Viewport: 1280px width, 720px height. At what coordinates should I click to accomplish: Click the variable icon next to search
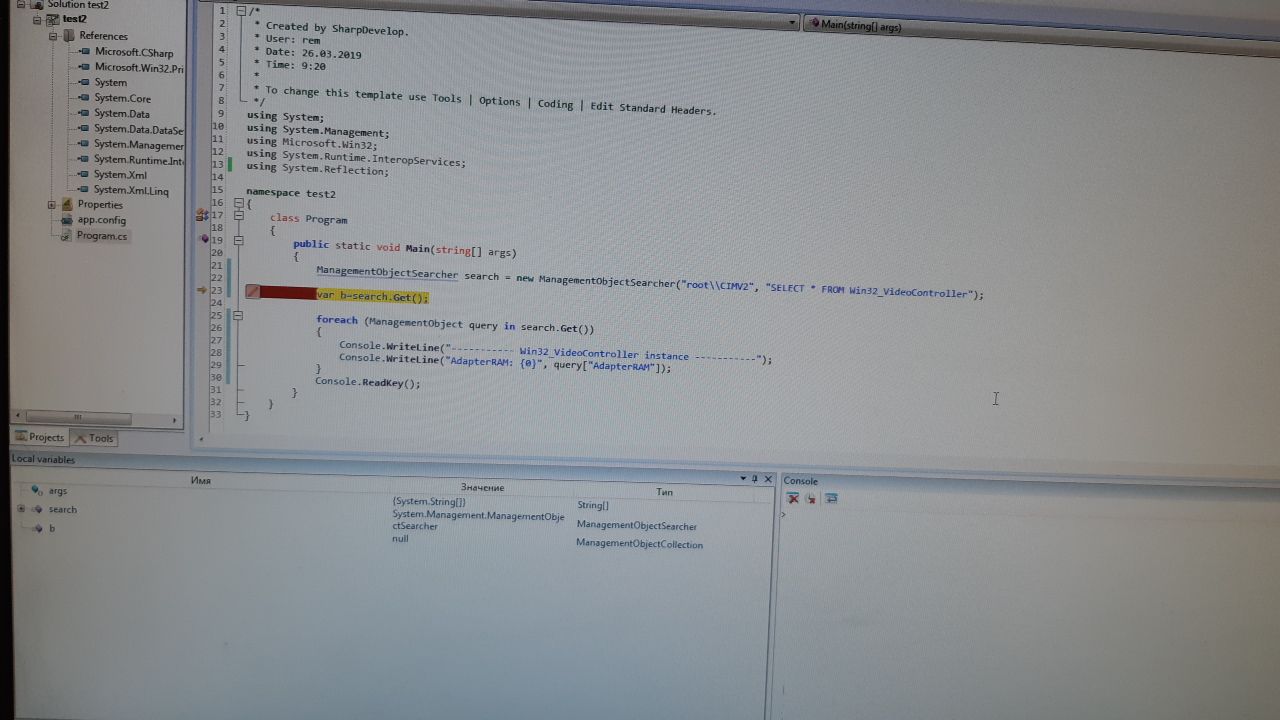point(37,509)
